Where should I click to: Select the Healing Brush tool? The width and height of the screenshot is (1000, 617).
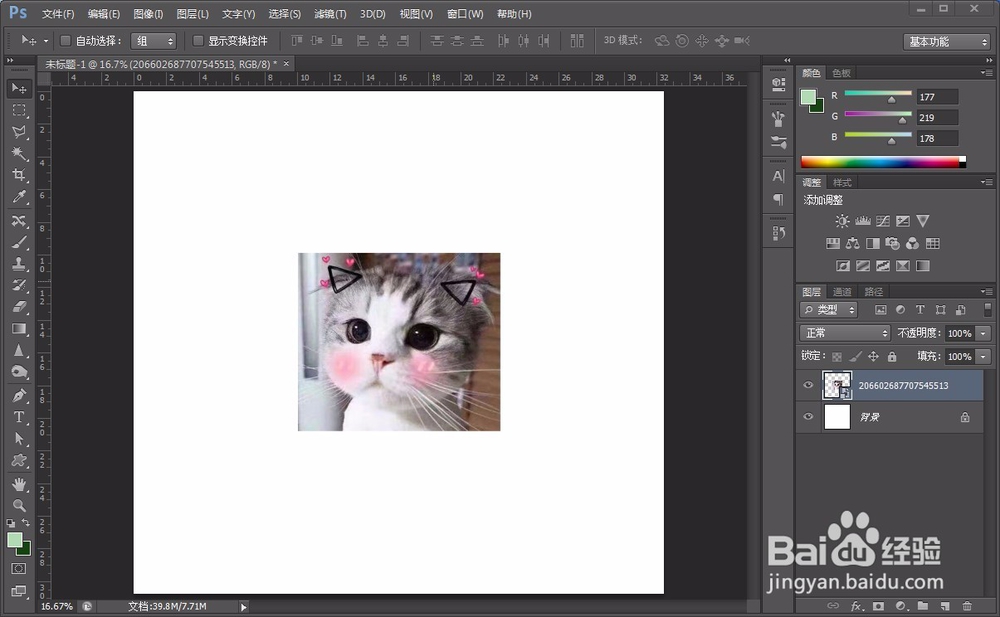click(19, 221)
